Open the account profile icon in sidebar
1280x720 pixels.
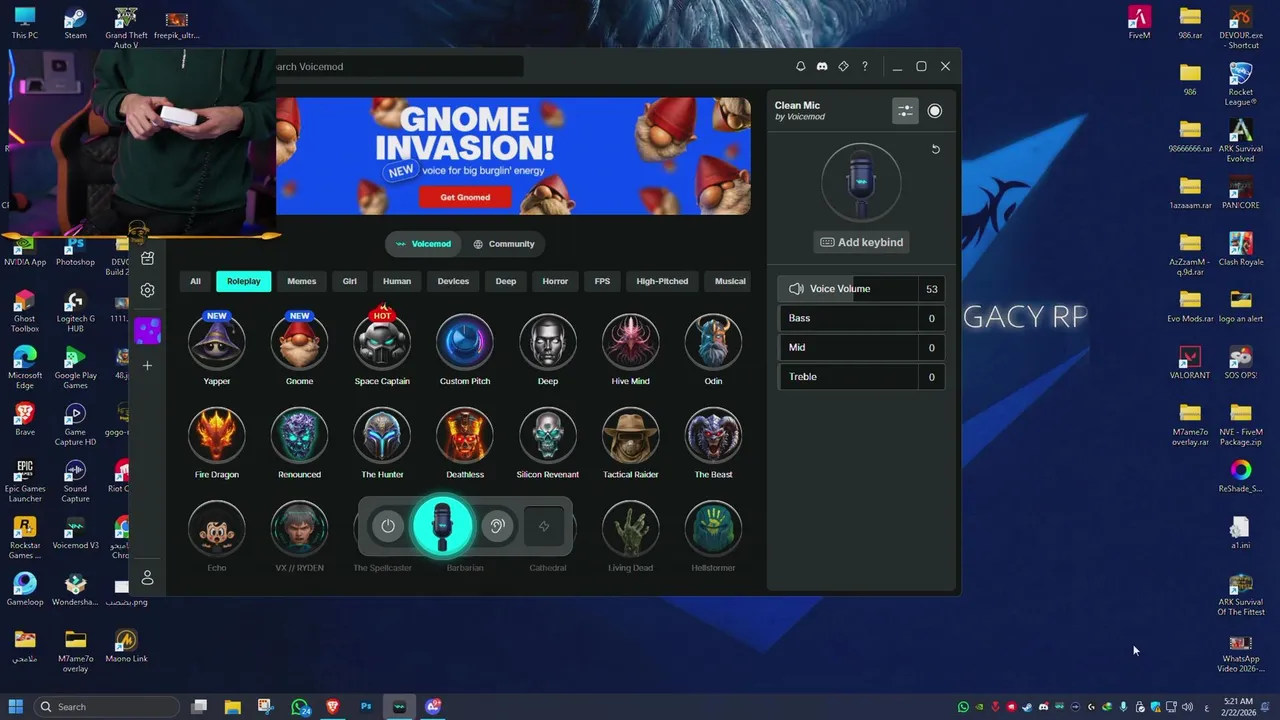point(147,578)
